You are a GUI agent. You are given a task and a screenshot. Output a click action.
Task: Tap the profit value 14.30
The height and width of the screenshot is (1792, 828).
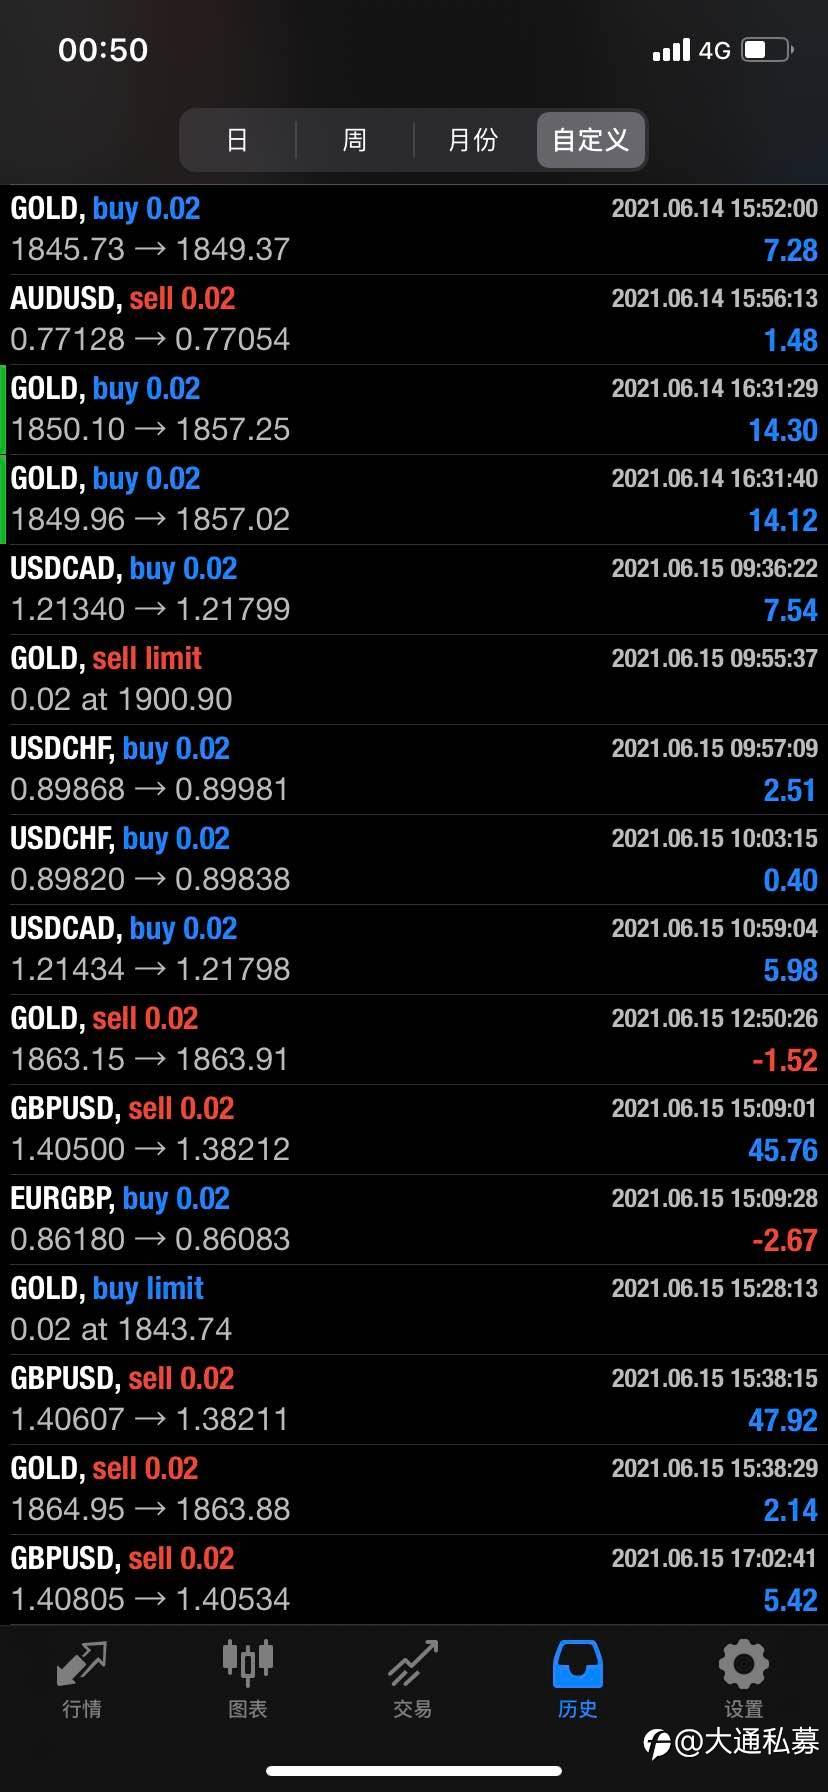(783, 430)
